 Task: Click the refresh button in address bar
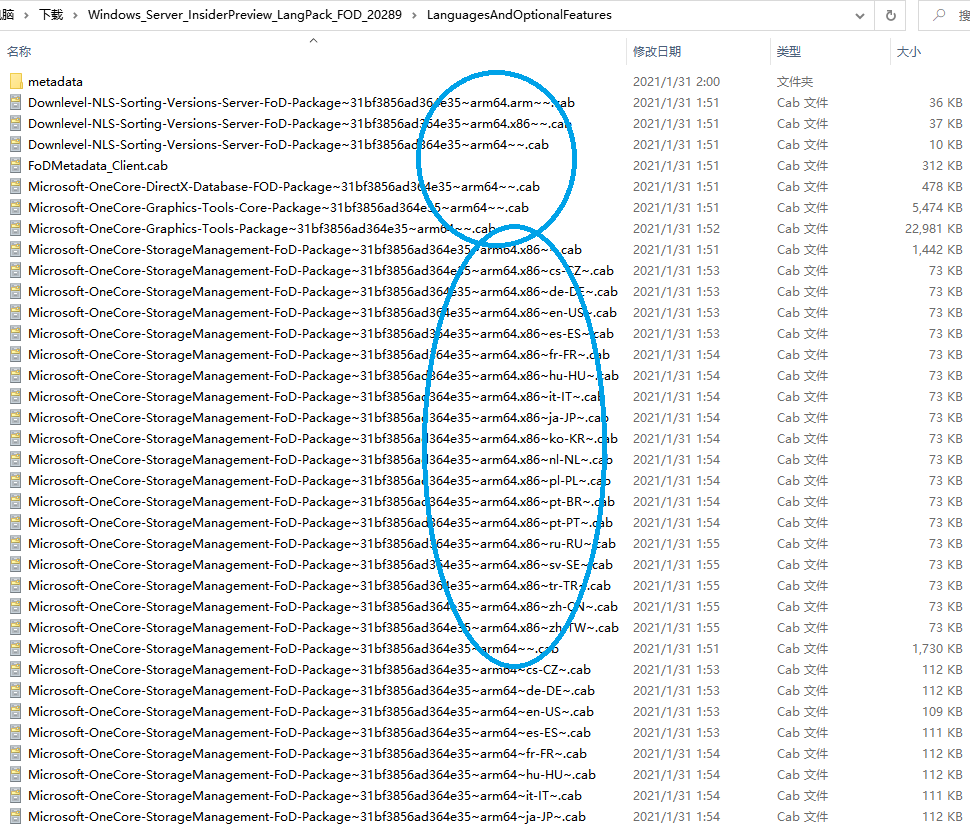[890, 16]
